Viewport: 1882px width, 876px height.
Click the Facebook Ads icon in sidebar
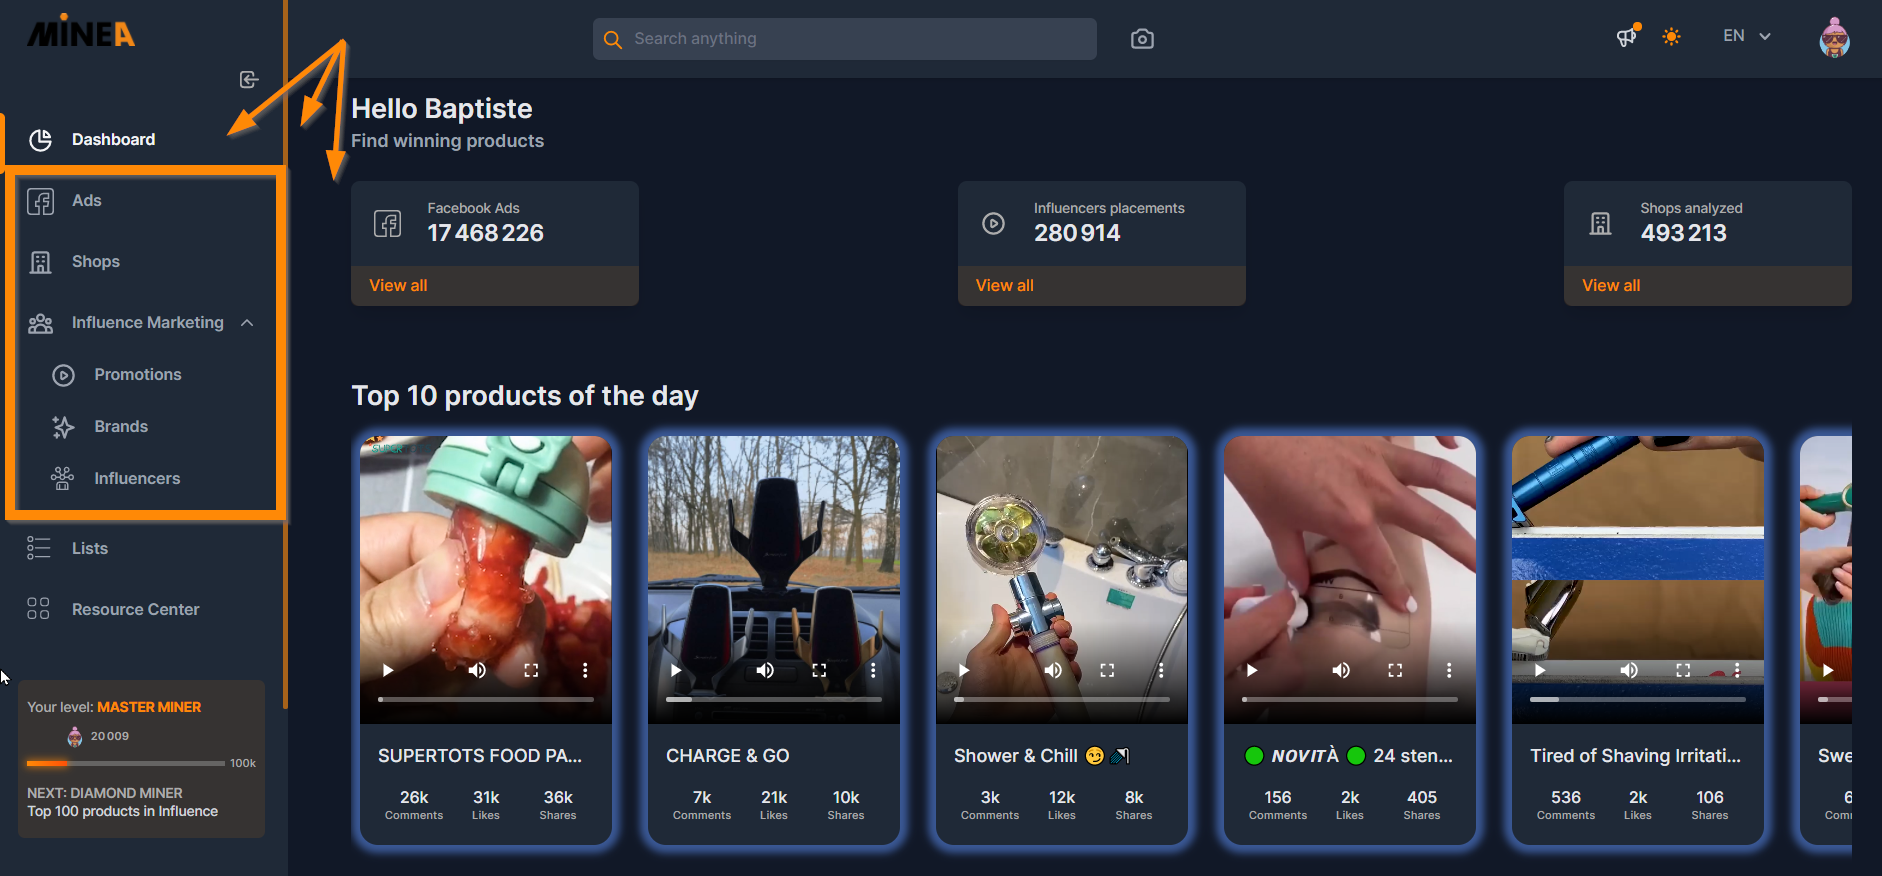(40, 201)
